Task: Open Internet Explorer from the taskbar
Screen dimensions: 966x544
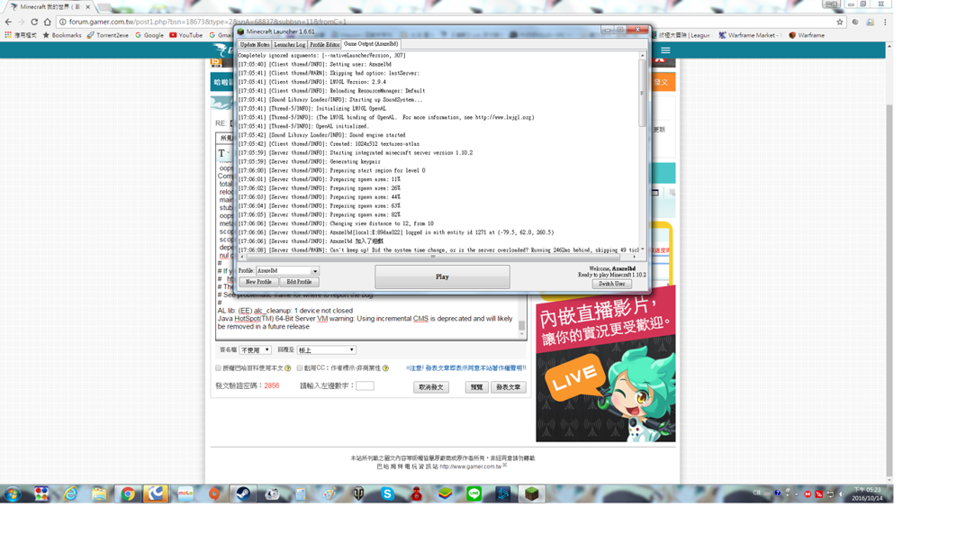Action: tap(71, 494)
